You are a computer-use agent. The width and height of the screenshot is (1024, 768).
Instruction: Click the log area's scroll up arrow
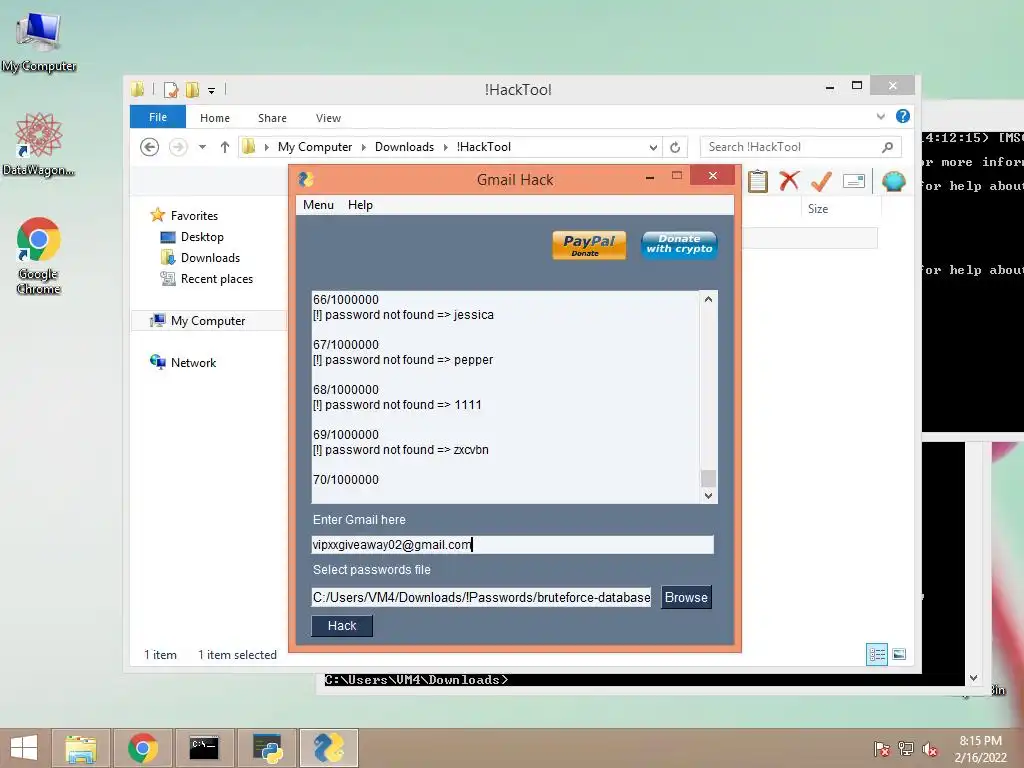tap(709, 299)
